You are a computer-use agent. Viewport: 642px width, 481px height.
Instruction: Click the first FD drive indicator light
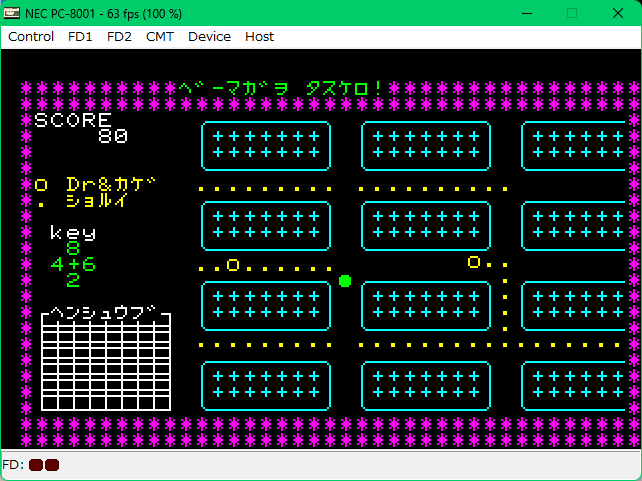(36, 465)
